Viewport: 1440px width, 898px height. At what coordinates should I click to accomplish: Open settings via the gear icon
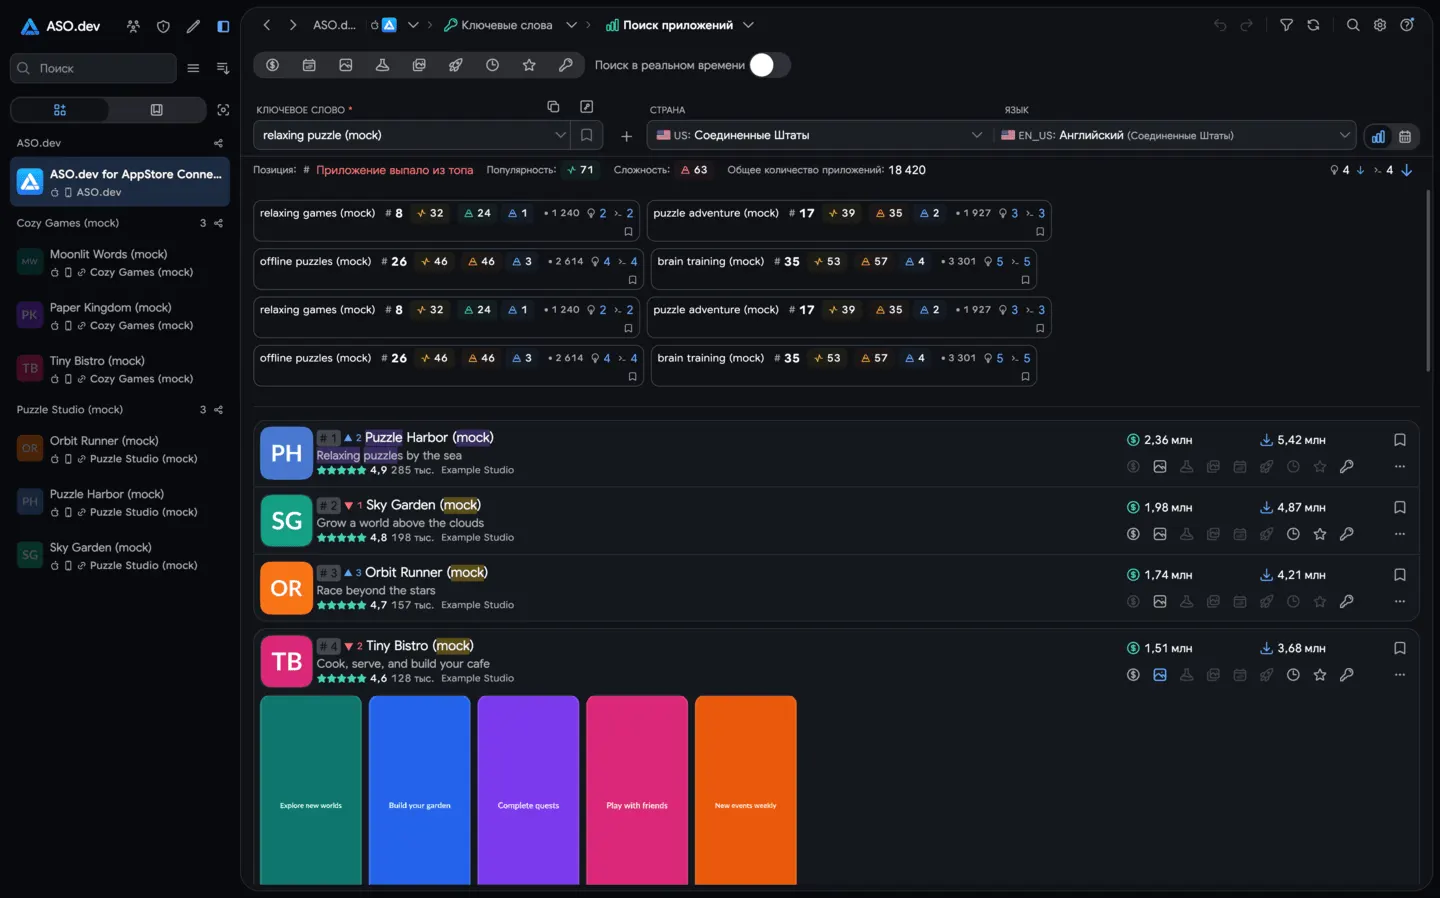click(1380, 25)
